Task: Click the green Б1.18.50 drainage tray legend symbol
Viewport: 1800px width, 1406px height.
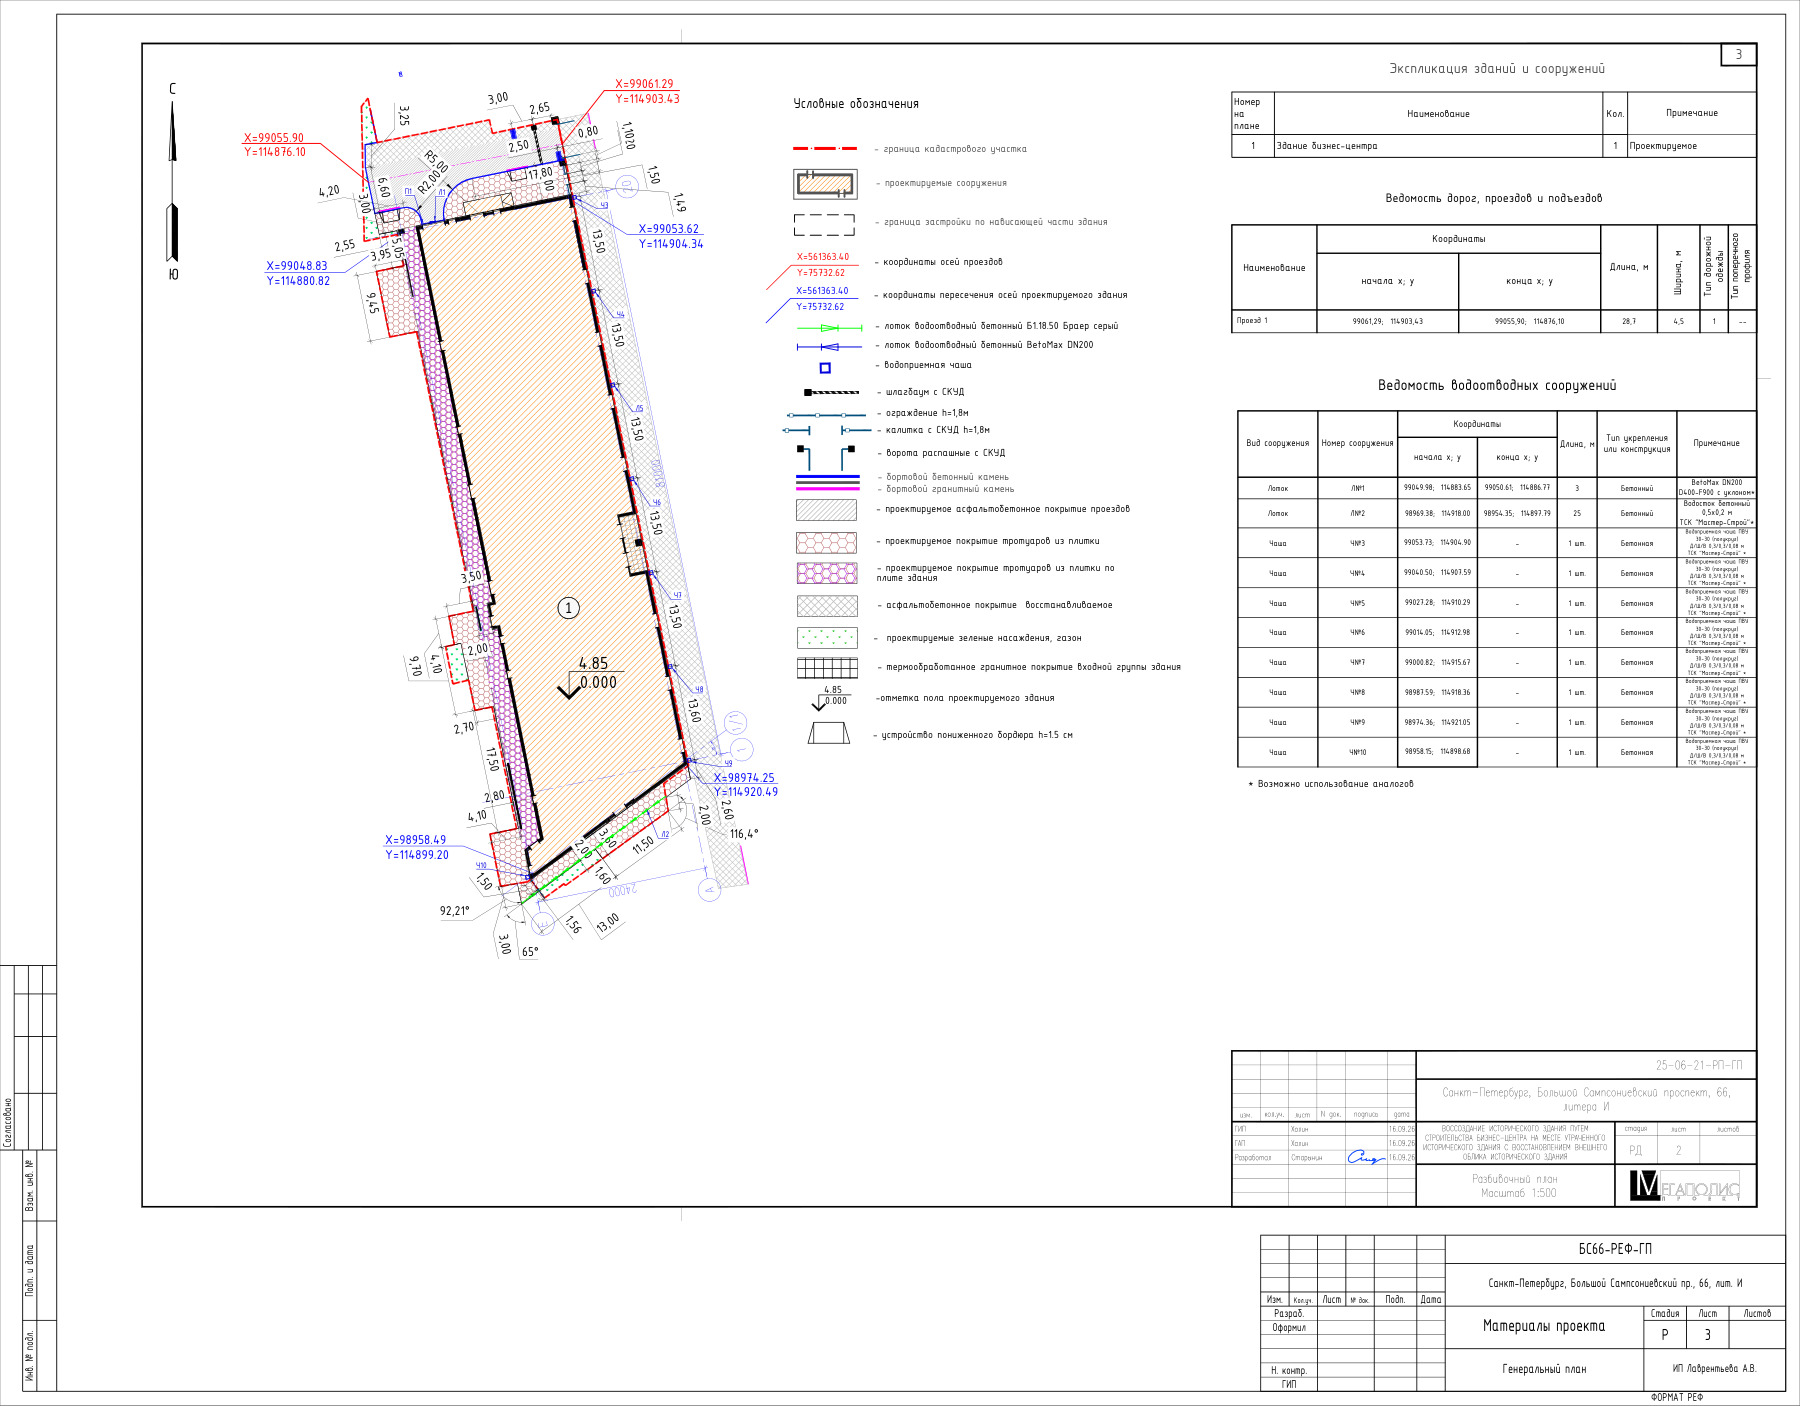Action: [x=829, y=327]
